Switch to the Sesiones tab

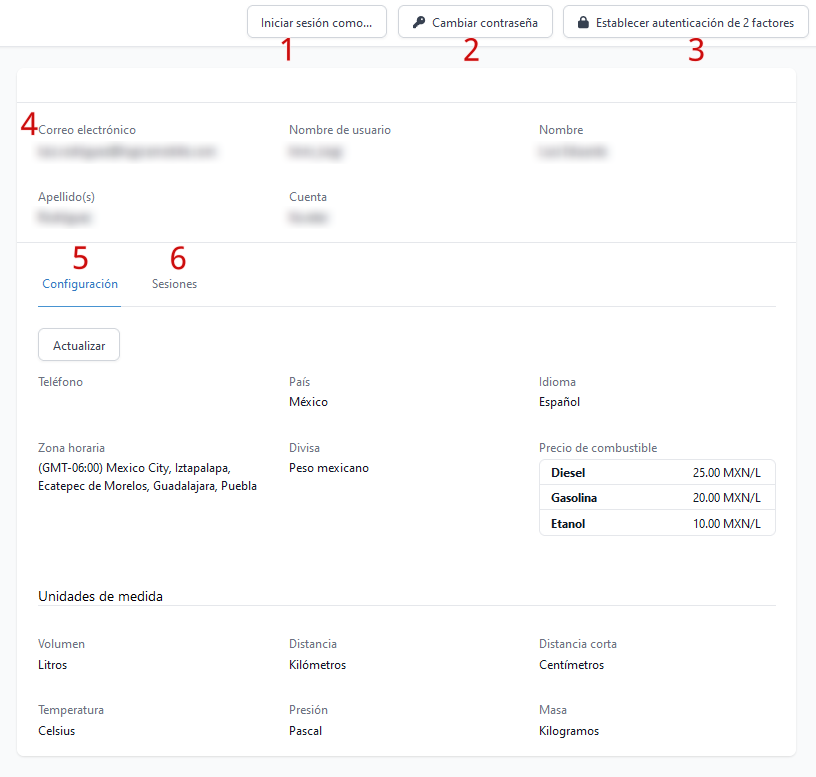coord(174,284)
